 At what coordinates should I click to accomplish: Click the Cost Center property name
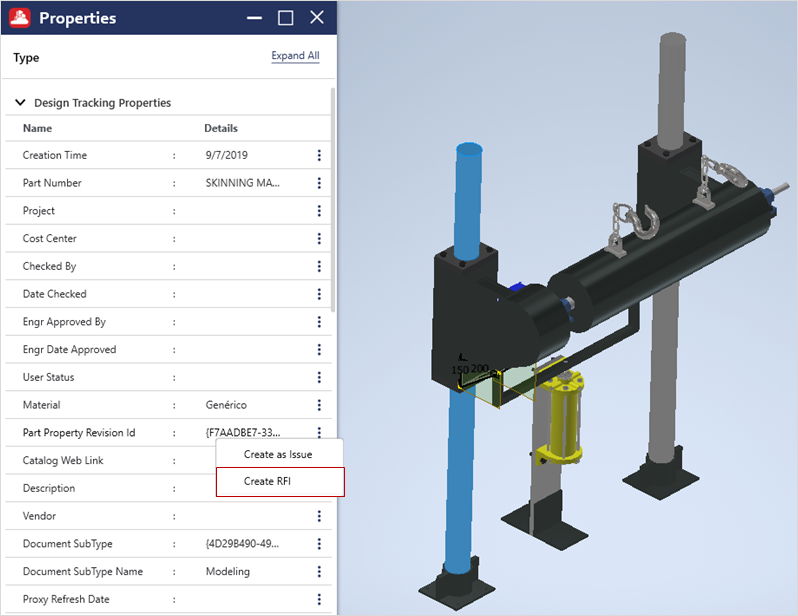(x=49, y=238)
